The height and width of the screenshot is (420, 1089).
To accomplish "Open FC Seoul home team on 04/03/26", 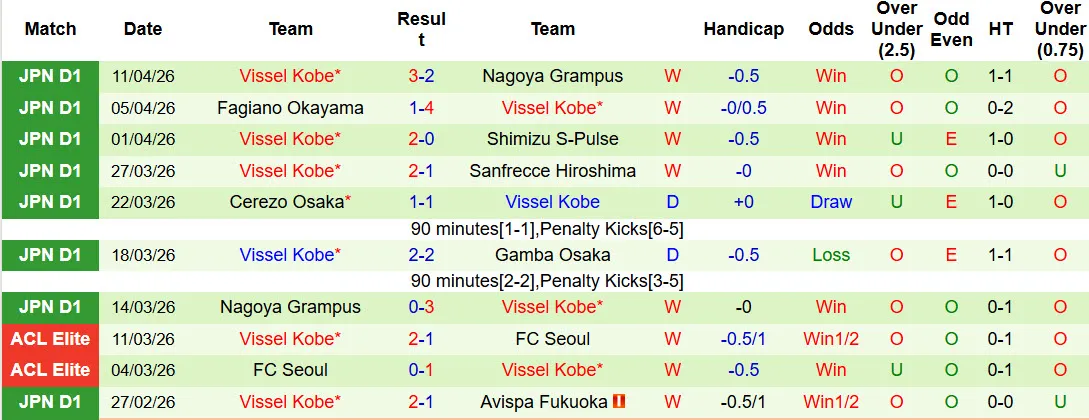I will (x=290, y=370).
